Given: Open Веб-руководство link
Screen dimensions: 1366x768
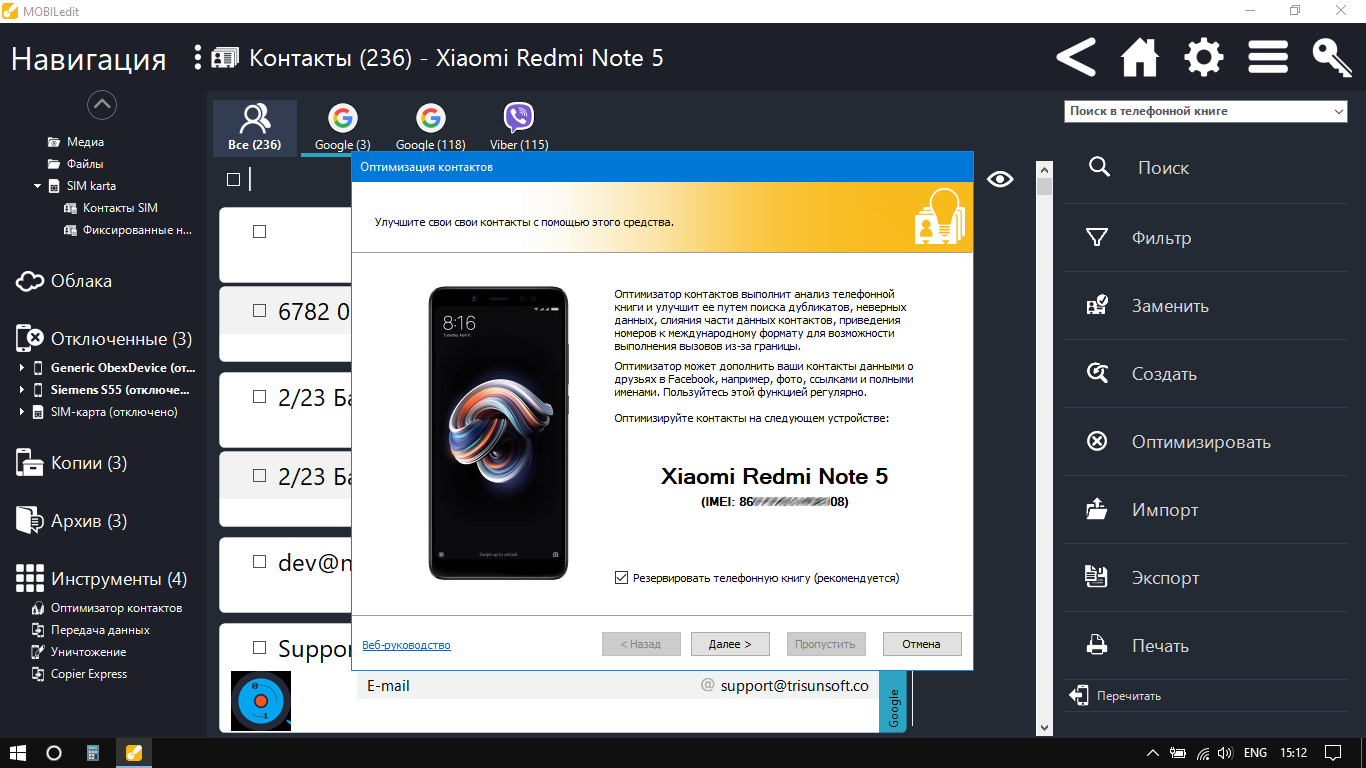Looking at the screenshot, I should (406, 645).
